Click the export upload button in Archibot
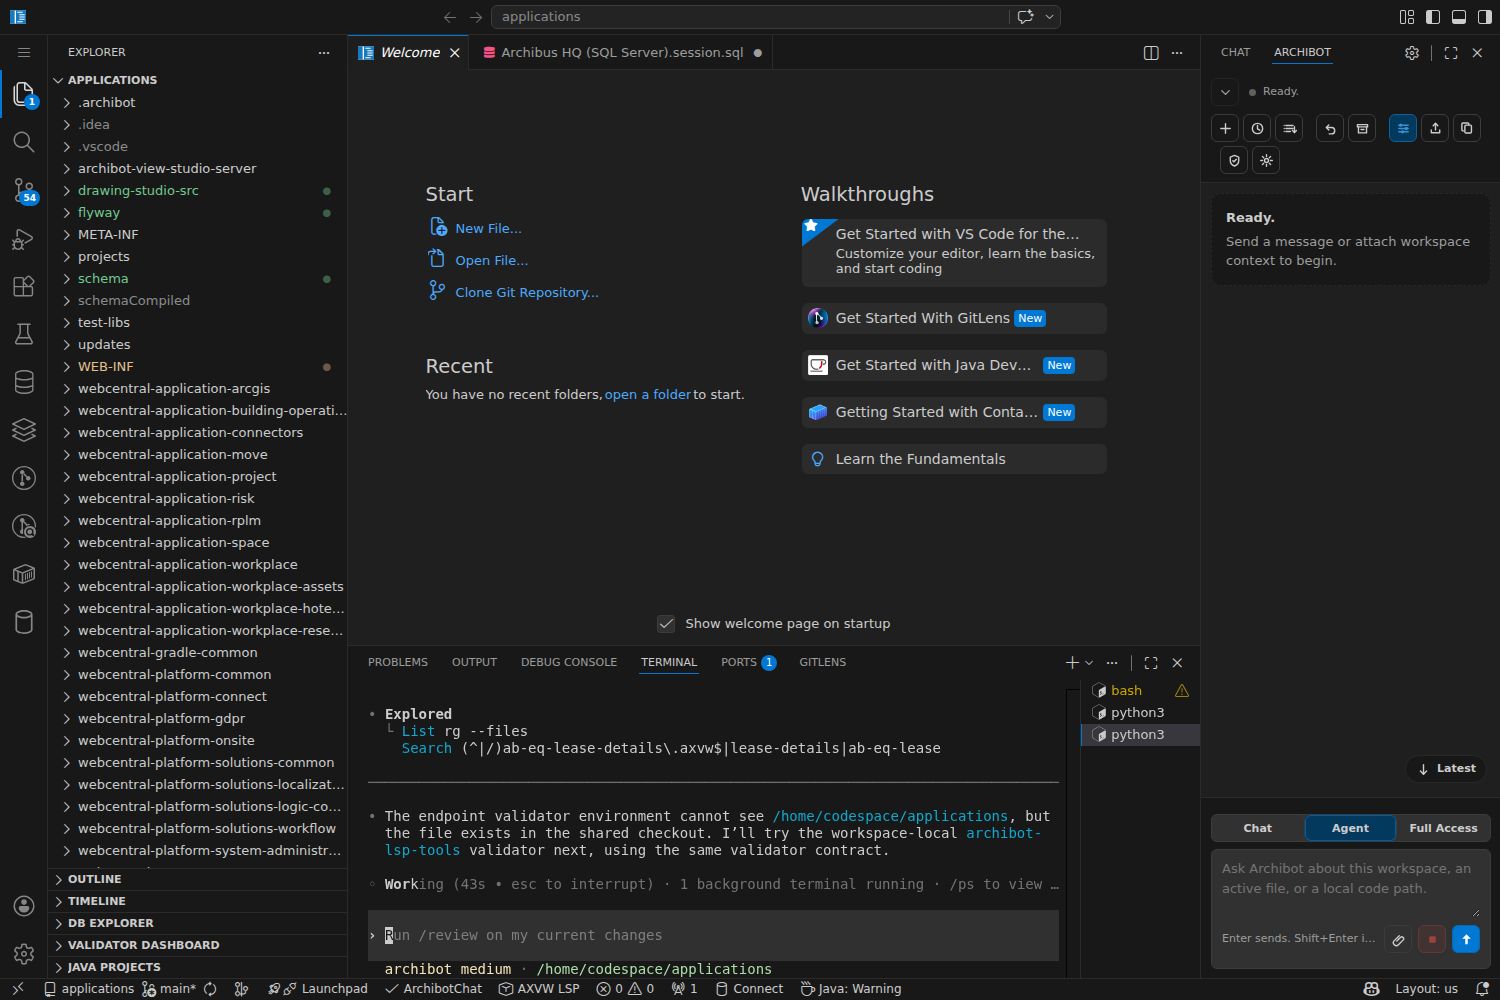1500x1000 pixels. pos(1435,128)
